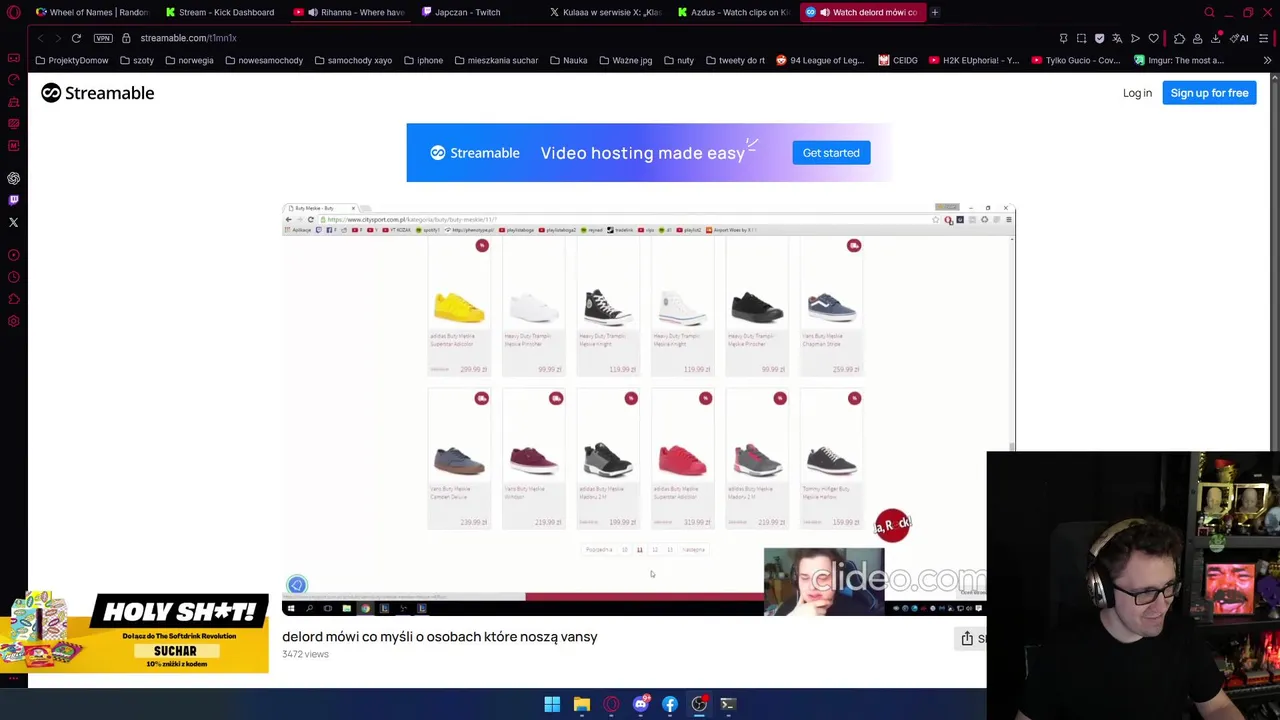Image resolution: width=1280 pixels, height=720 pixels.
Task: Switch to Azdus Kick clips tab
Action: tap(733, 12)
